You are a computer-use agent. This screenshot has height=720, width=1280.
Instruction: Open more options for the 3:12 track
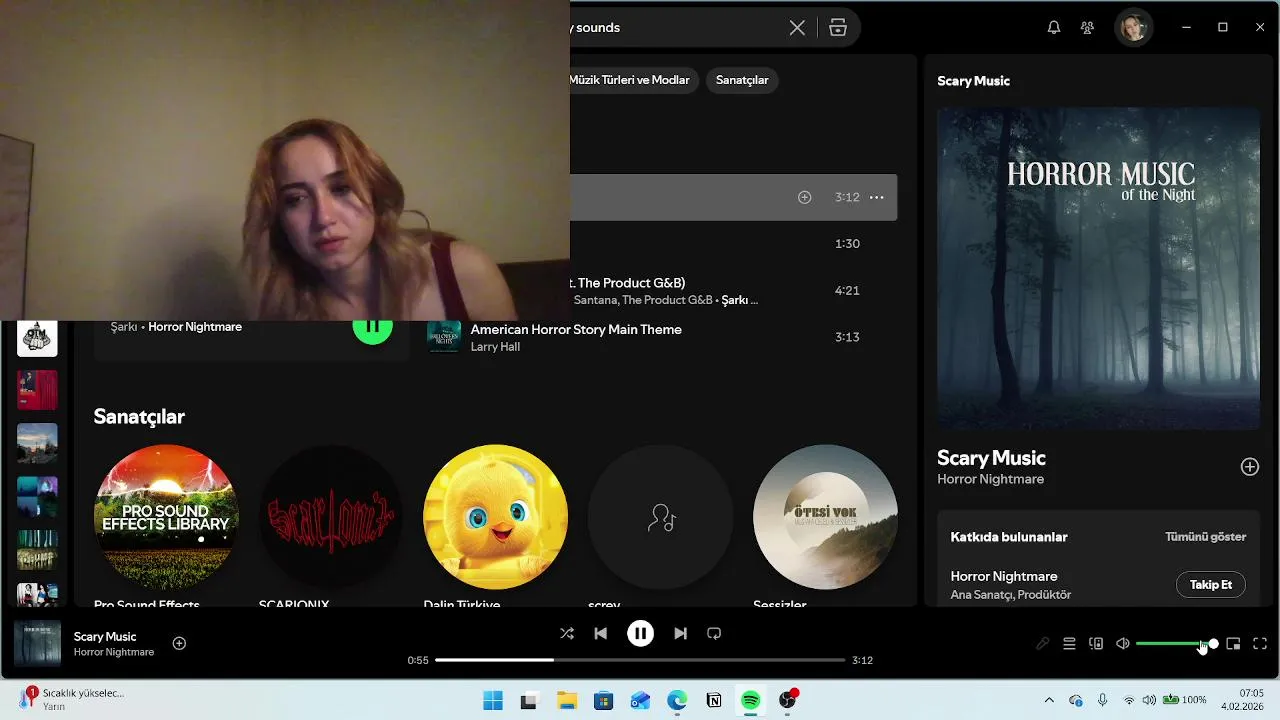click(x=876, y=197)
